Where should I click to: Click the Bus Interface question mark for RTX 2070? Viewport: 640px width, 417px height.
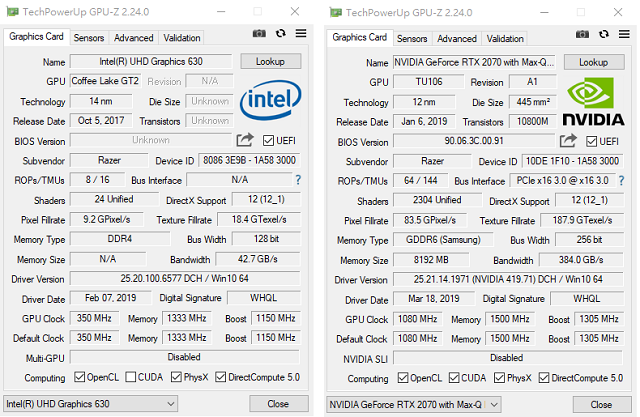(621, 180)
